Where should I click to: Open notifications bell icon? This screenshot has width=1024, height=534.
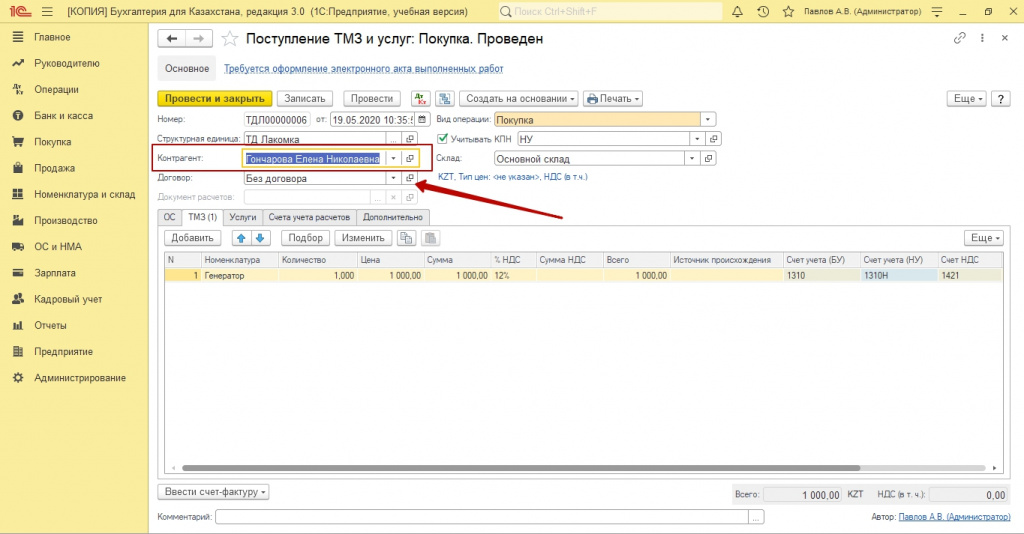737,12
